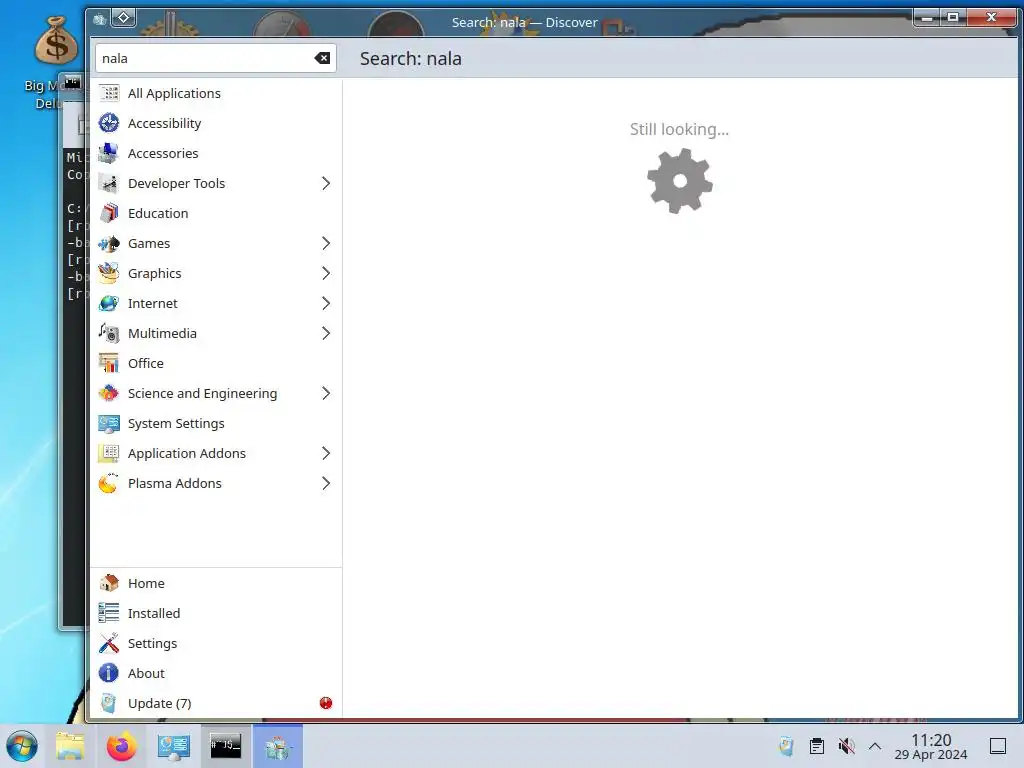Viewport: 1024px width, 768px height.
Task: Click the Multimedia speaker icon
Action: (108, 334)
